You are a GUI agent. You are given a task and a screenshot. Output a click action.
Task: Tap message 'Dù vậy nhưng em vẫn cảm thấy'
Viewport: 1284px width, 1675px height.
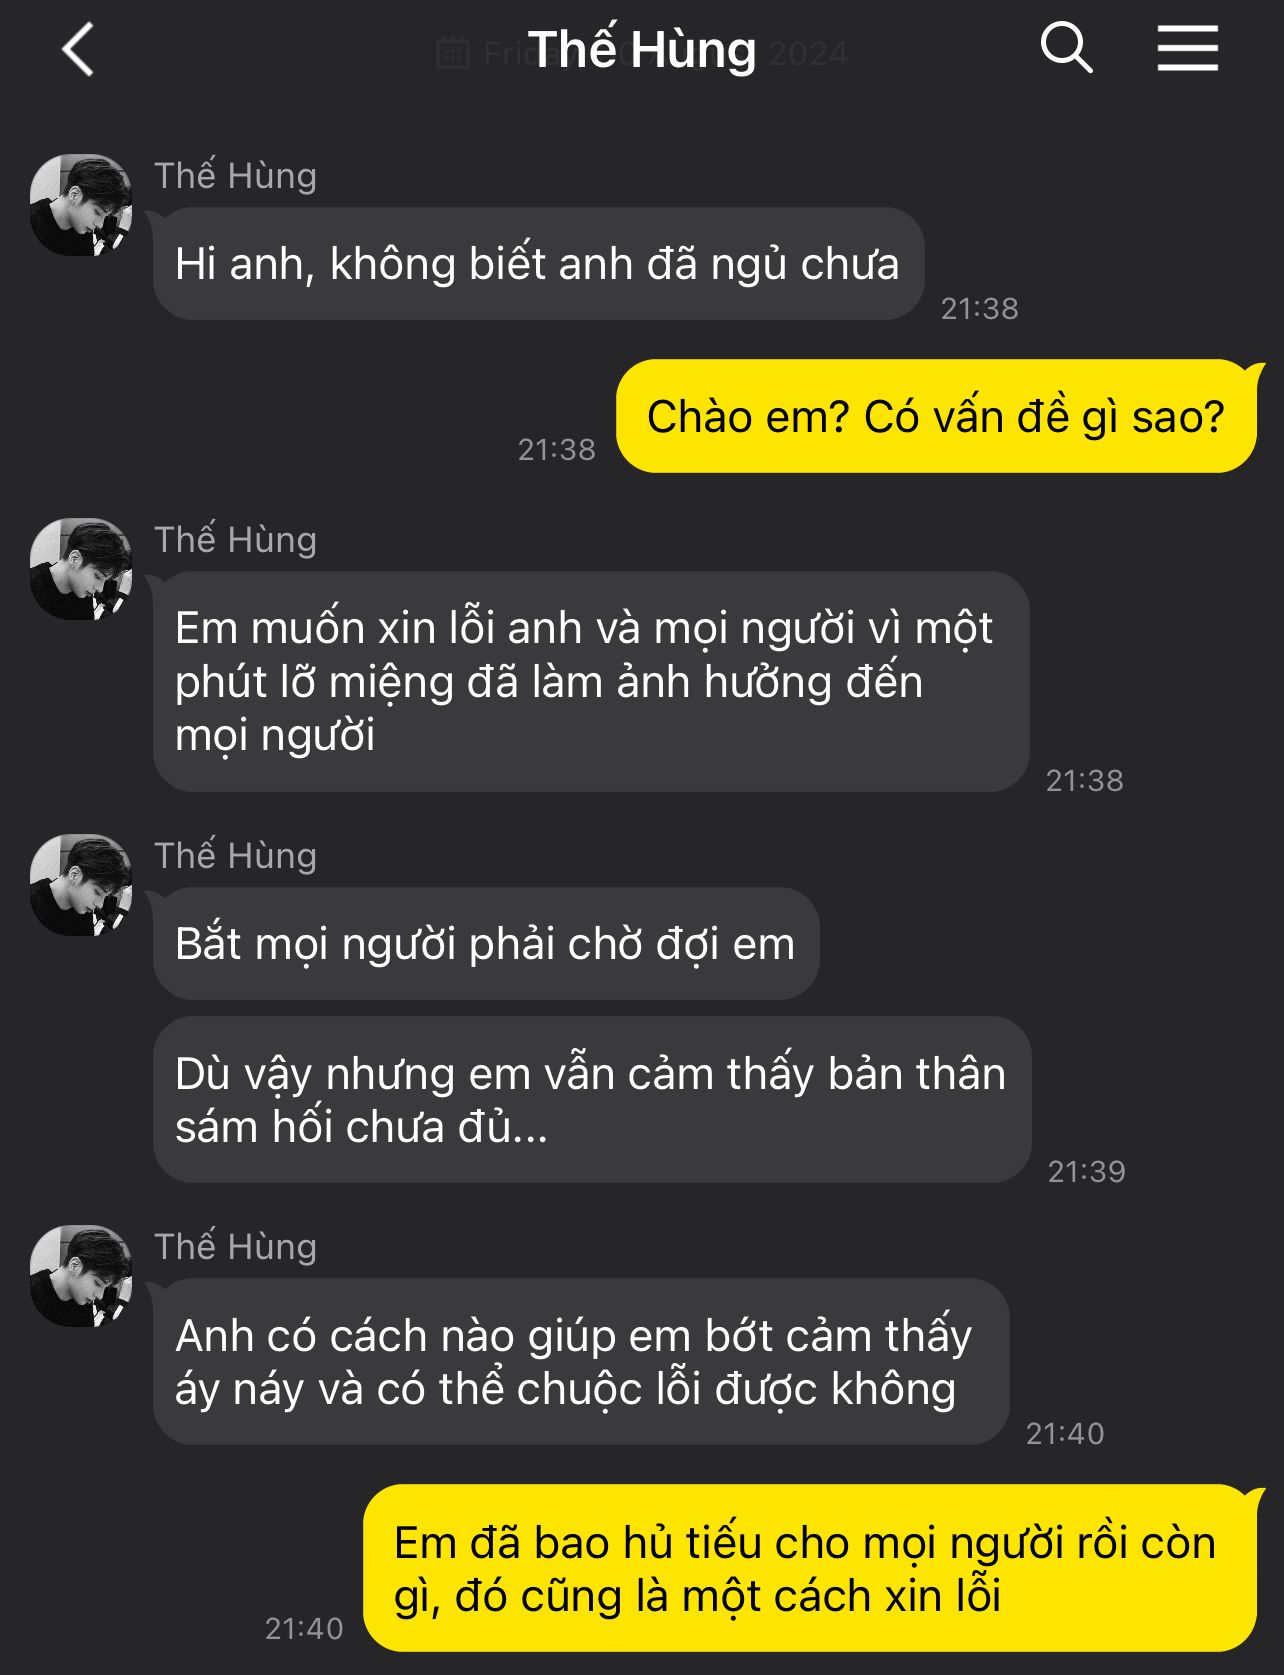[592, 1100]
